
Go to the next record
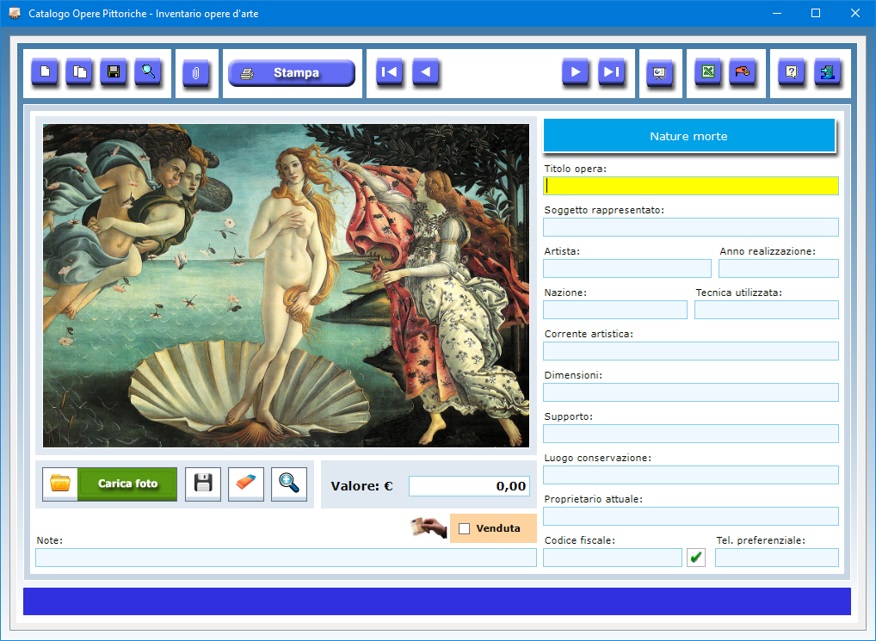click(x=575, y=72)
